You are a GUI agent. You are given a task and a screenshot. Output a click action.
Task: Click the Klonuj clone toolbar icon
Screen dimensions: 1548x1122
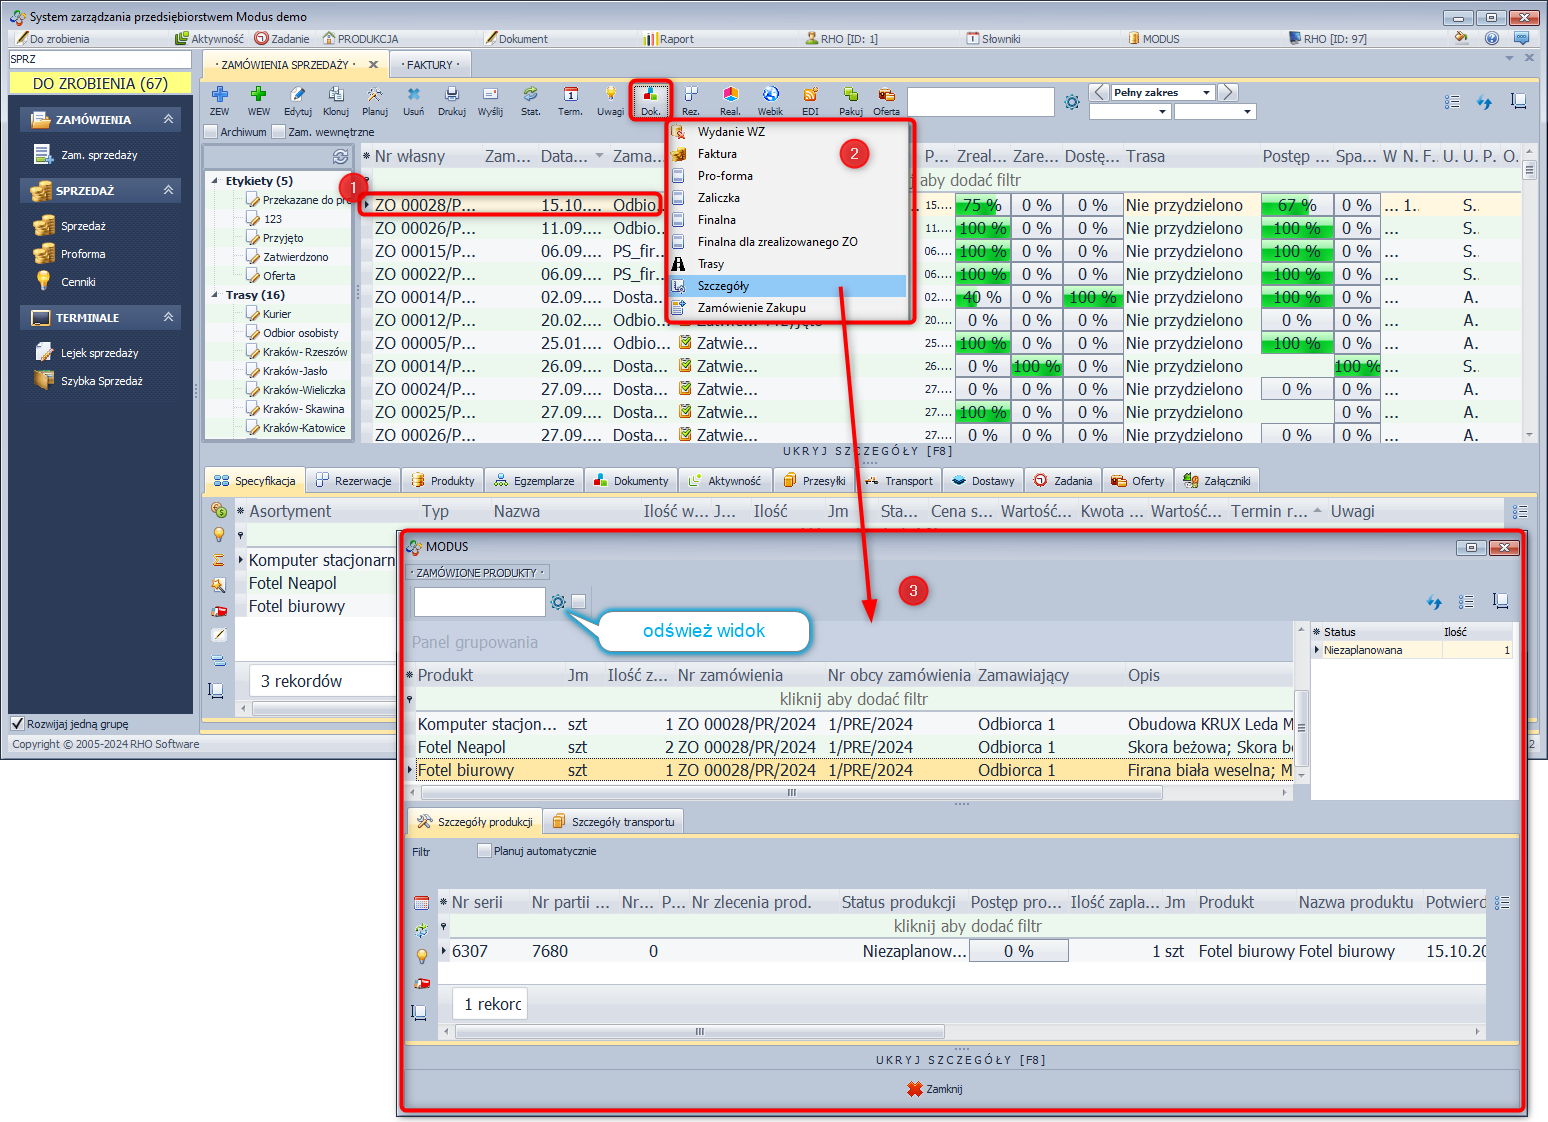(336, 99)
